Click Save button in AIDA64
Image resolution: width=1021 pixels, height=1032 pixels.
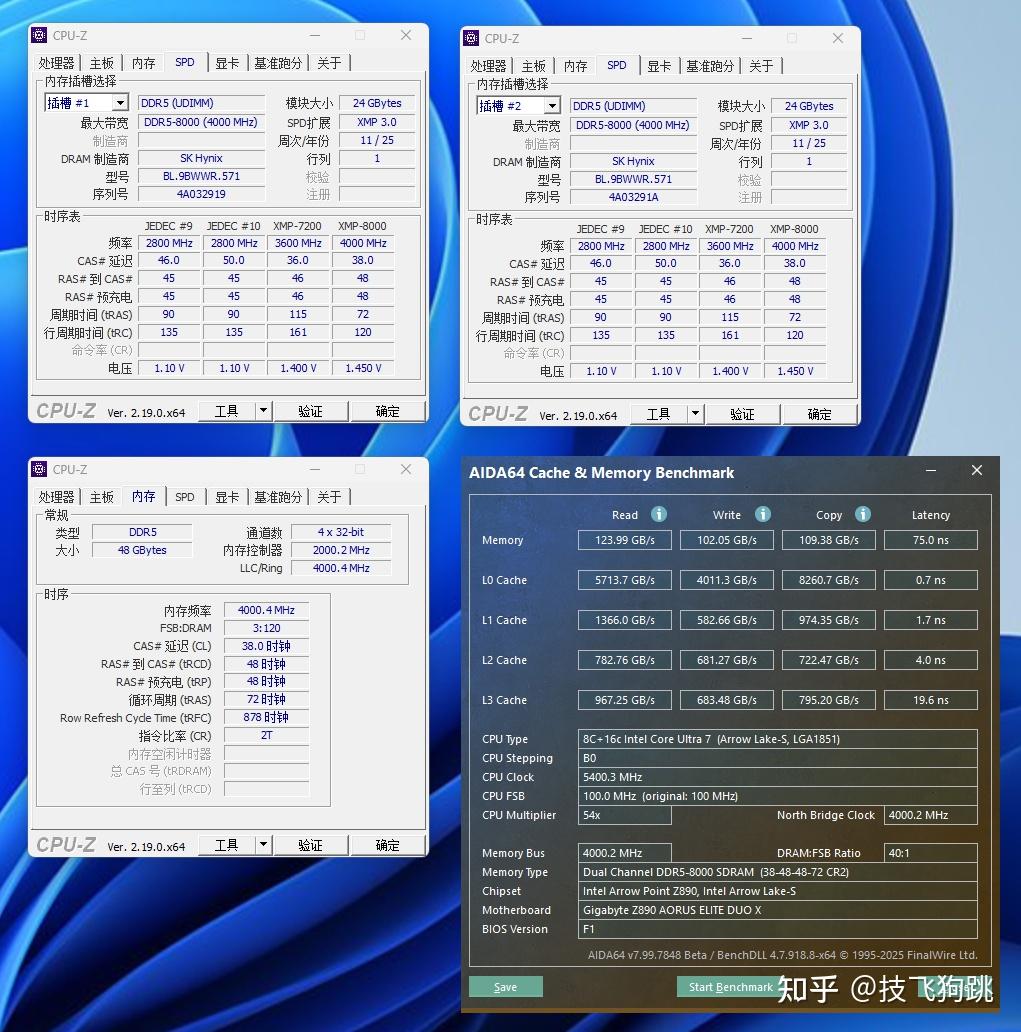click(506, 987)
